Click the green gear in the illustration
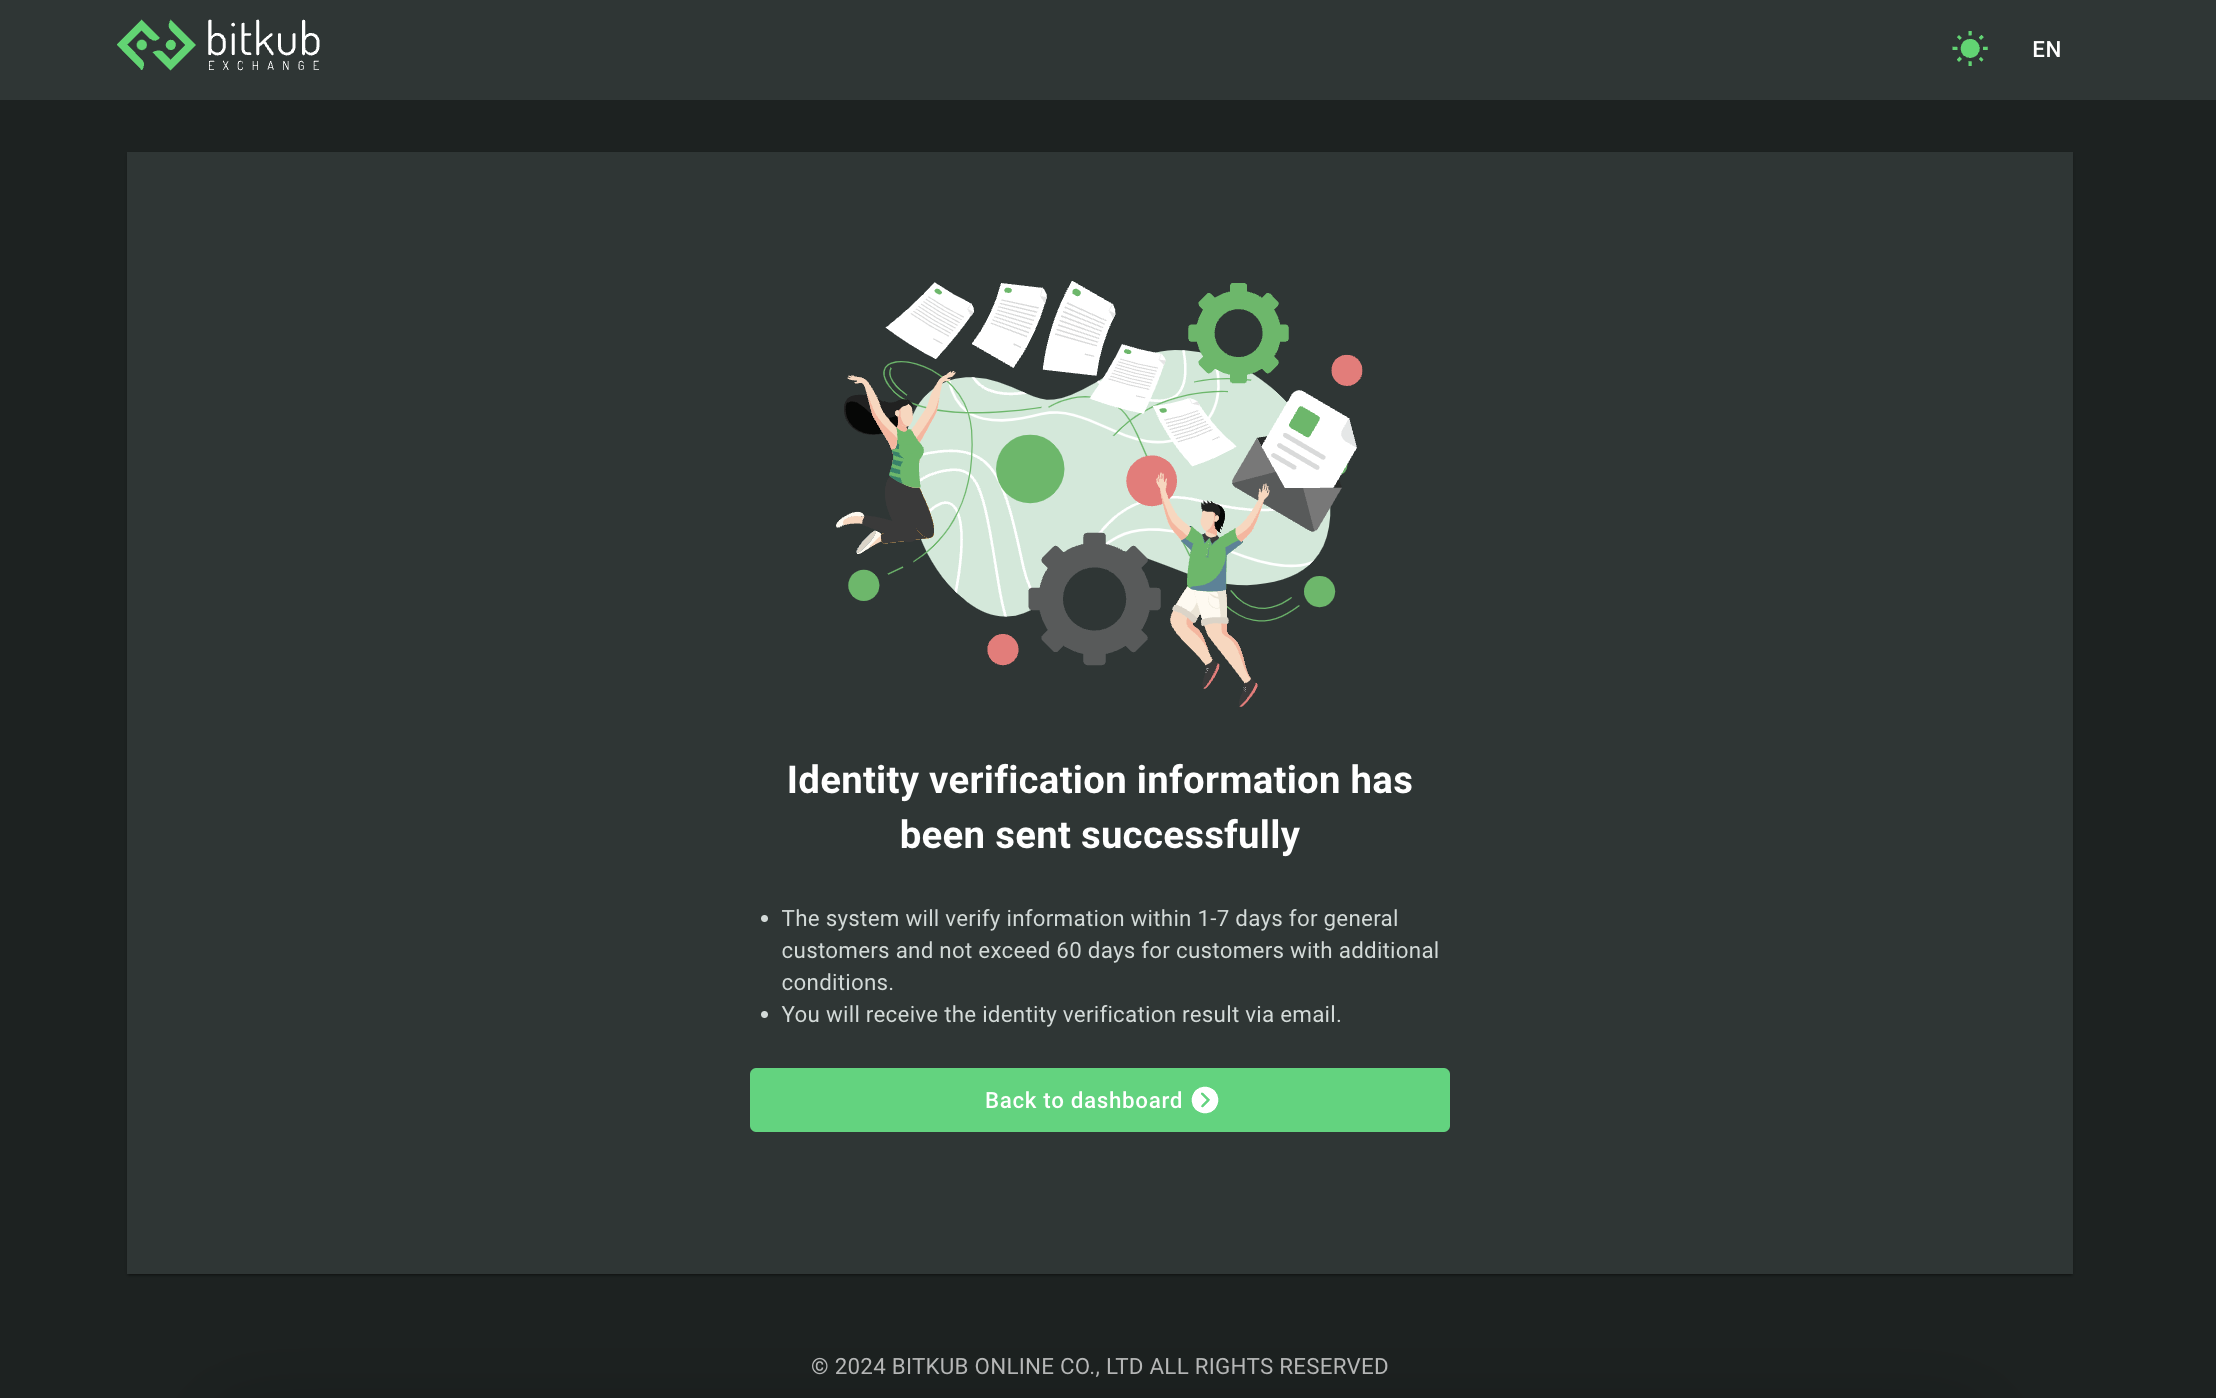The height and width of the screenshot is (1398, 2216). click(x=1238, y=333)
